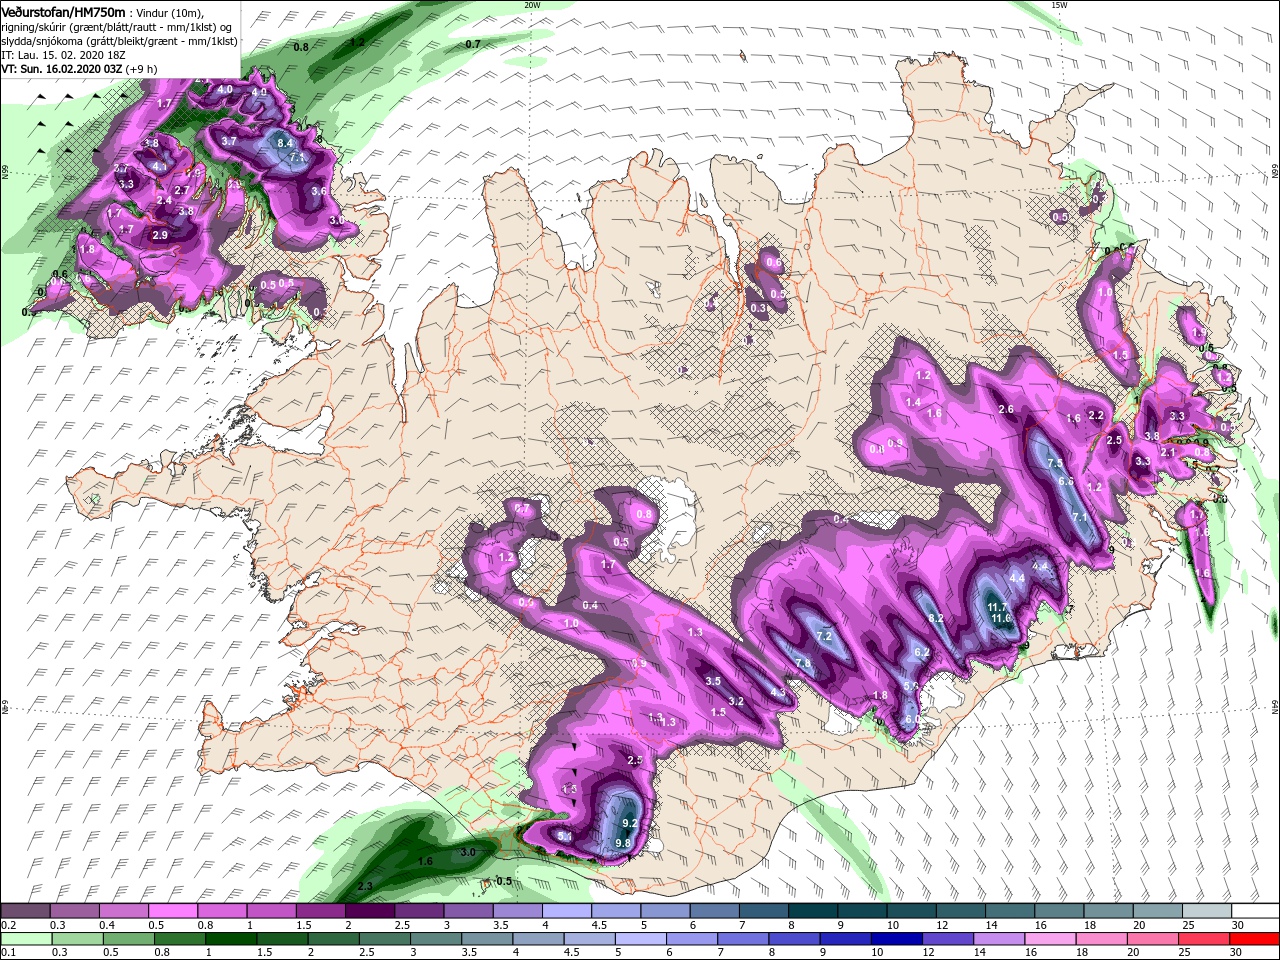Click the 9.8 snowfall value
1280x960 pixels.
pyautogui.click(x=623, y=843)
